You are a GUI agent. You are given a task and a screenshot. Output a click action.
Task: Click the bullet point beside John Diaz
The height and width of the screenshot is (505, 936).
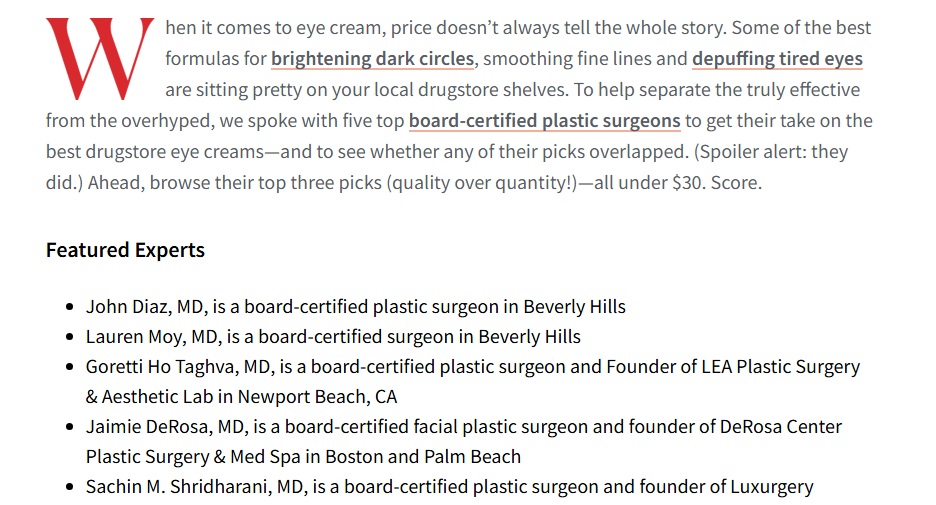point(69,308)
